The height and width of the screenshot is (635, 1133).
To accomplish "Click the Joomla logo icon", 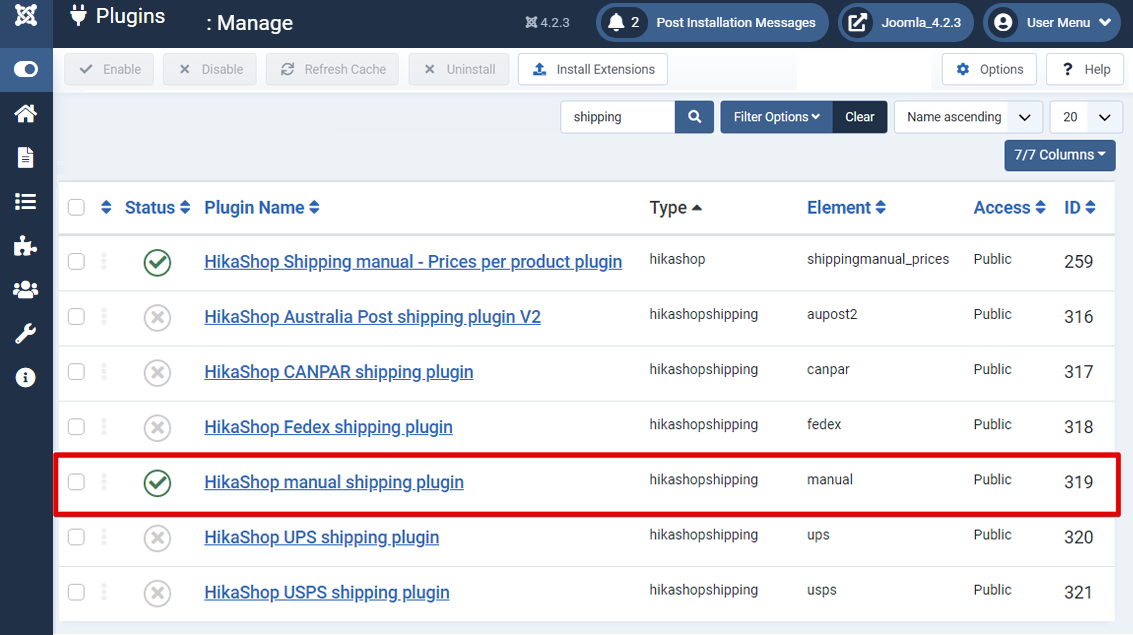I will click(x=26, y=14).
